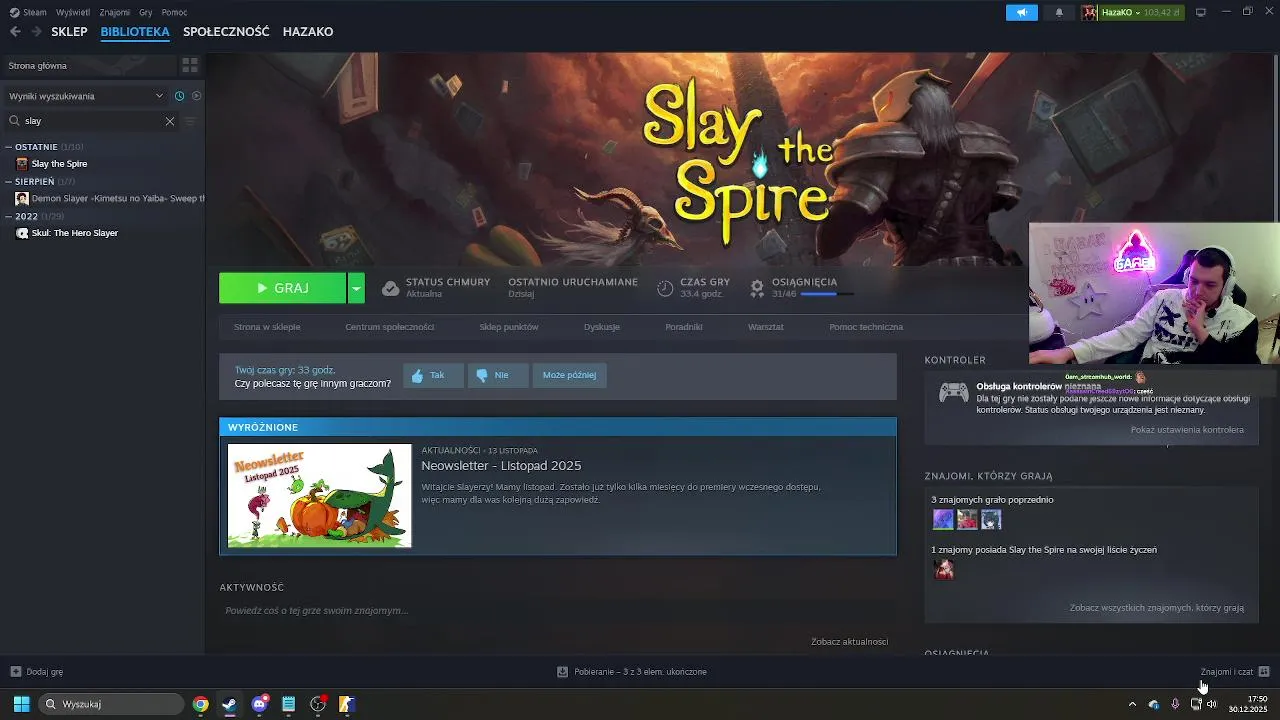
Task: Click achievements progress bar 31/46
Action: pyautogui.click(x=827, y=294)
